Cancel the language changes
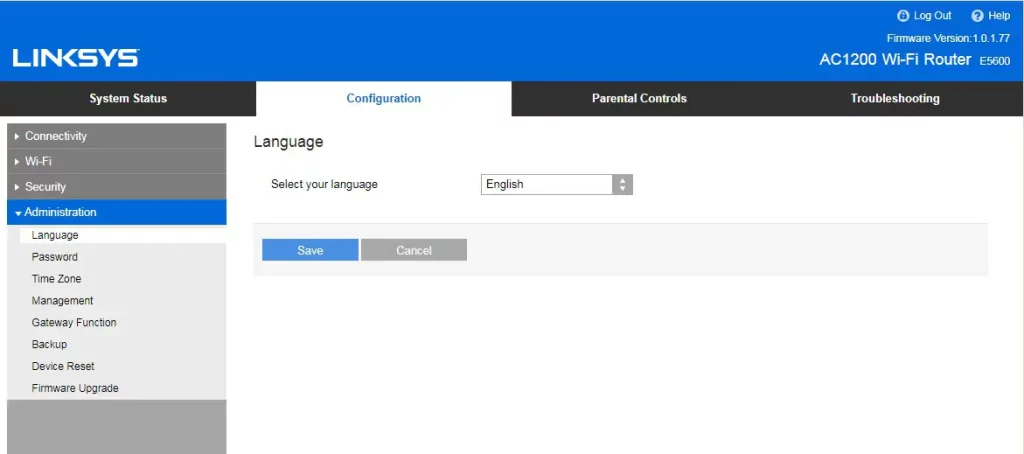 [414, 250]
